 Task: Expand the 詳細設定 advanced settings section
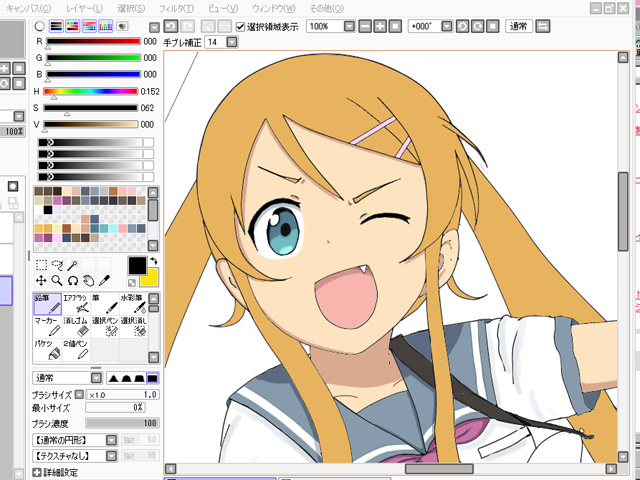(x=37, y=473)
